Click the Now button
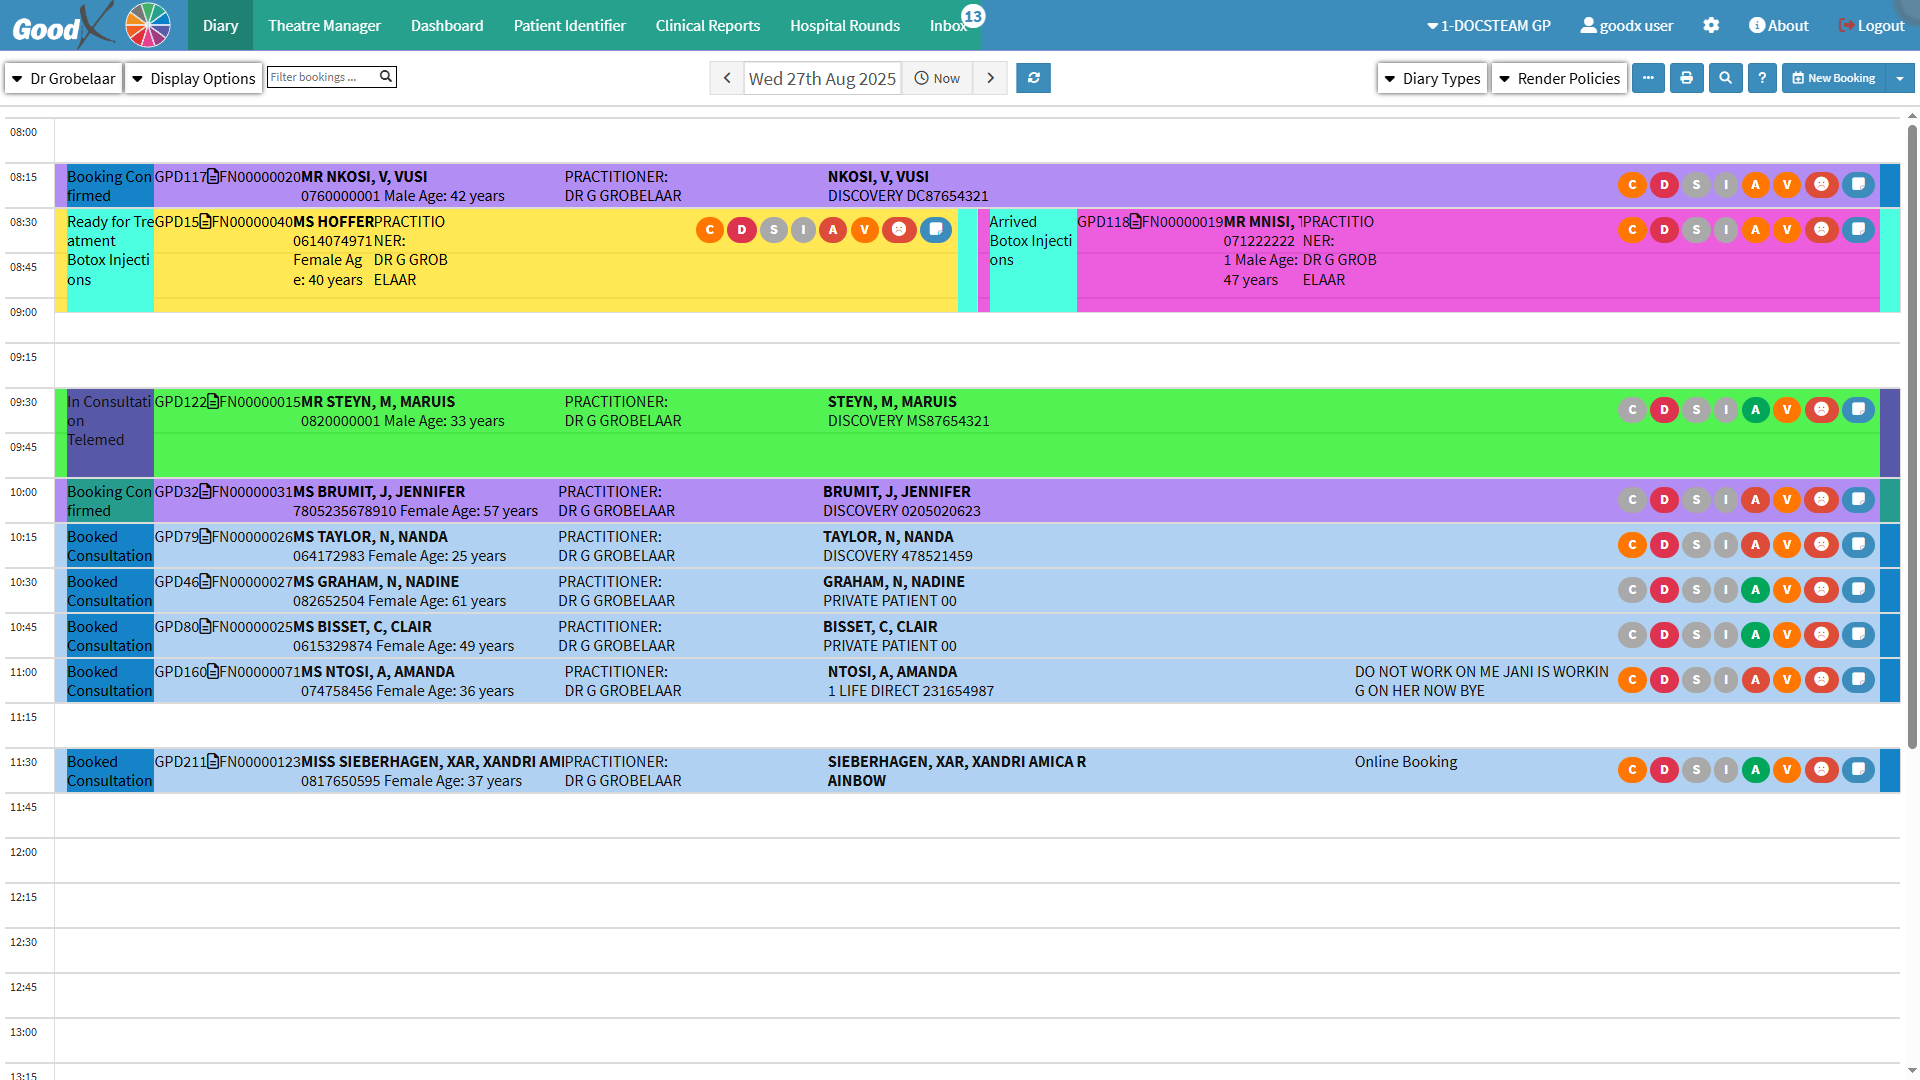1920x1080 pixels. [937, 78]
